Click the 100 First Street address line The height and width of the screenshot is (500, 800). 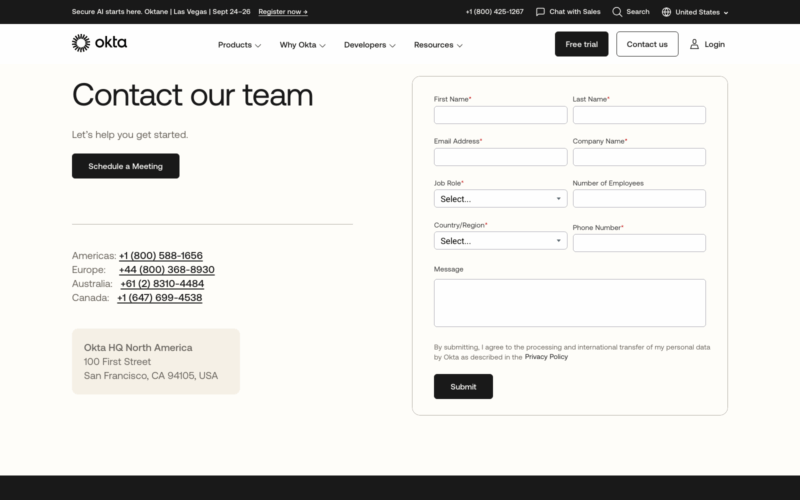pos(117,362)
